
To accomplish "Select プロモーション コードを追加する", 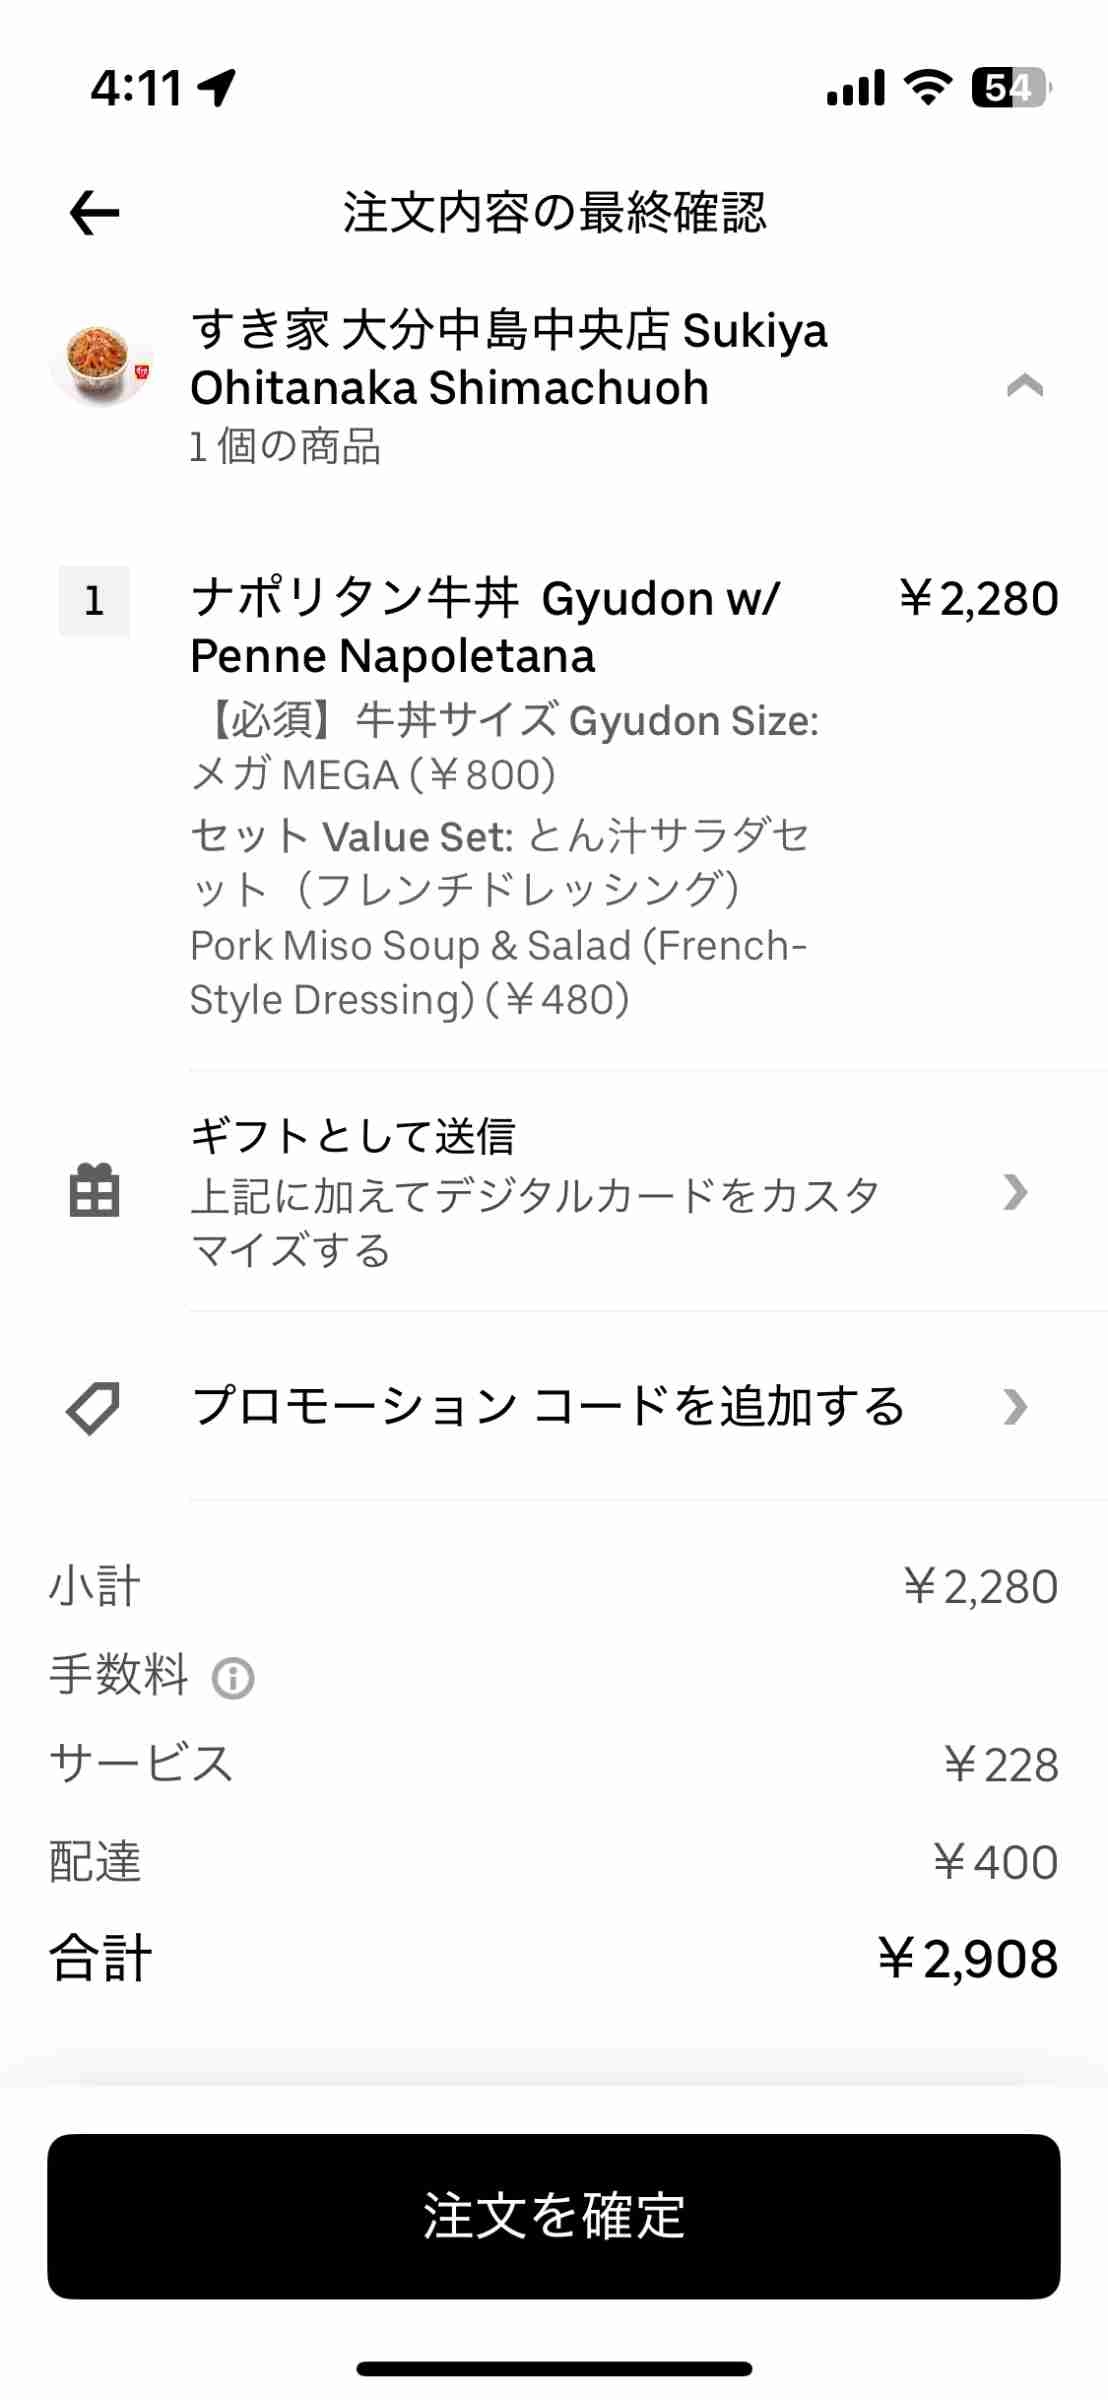I will pyautogui.click(x=548, y=1407).
